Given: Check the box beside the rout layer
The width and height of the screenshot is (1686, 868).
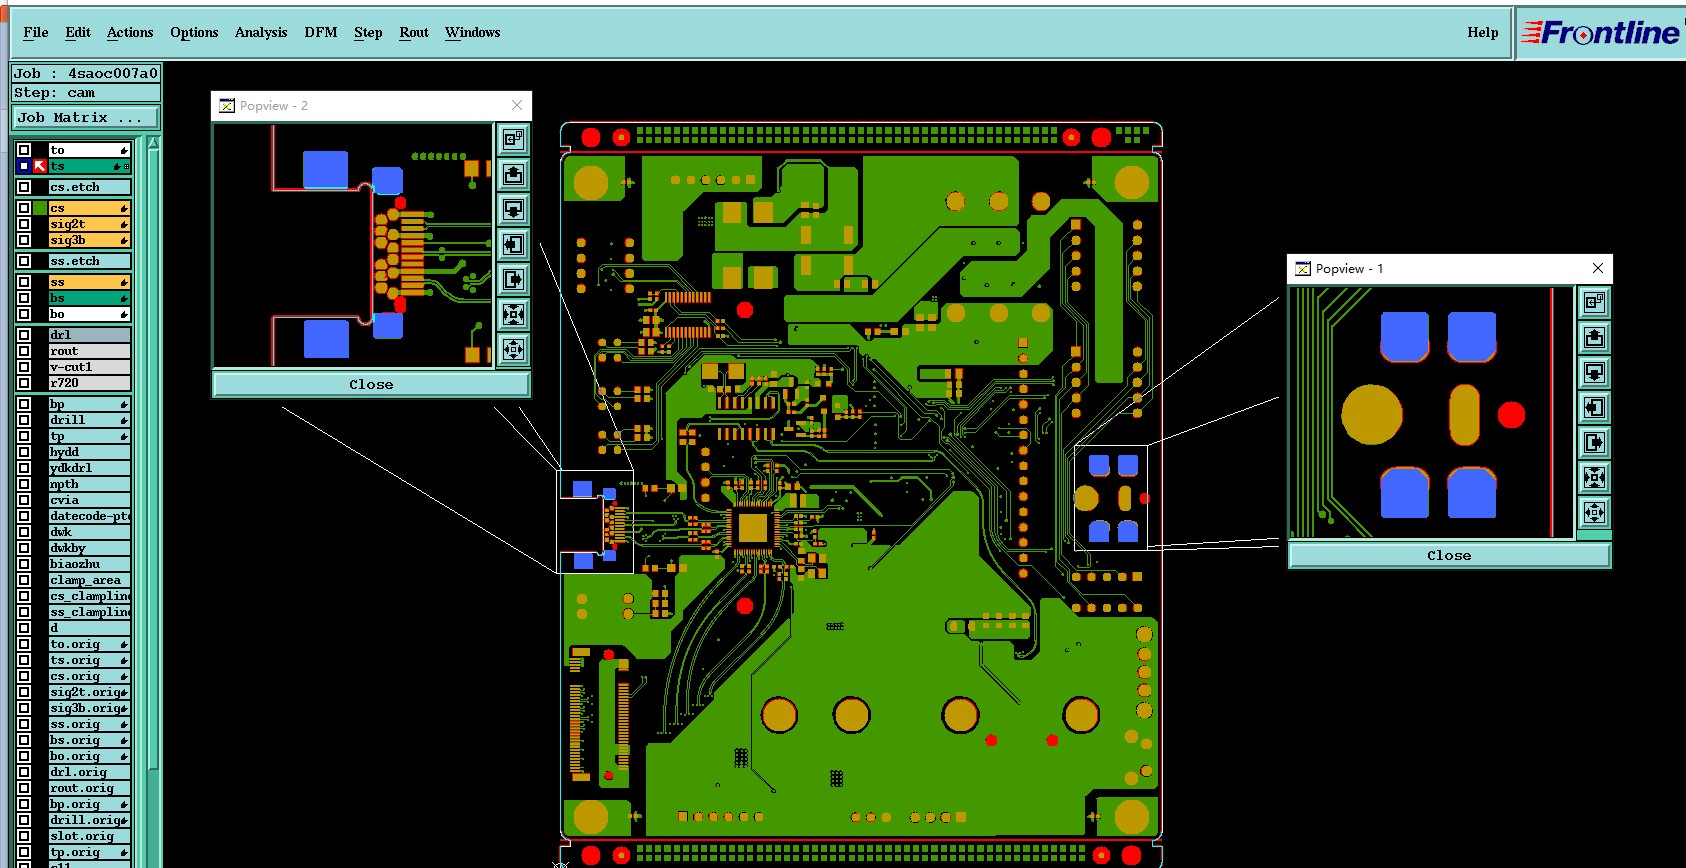Looking at the screenshot, I should [x=24, y=351].
